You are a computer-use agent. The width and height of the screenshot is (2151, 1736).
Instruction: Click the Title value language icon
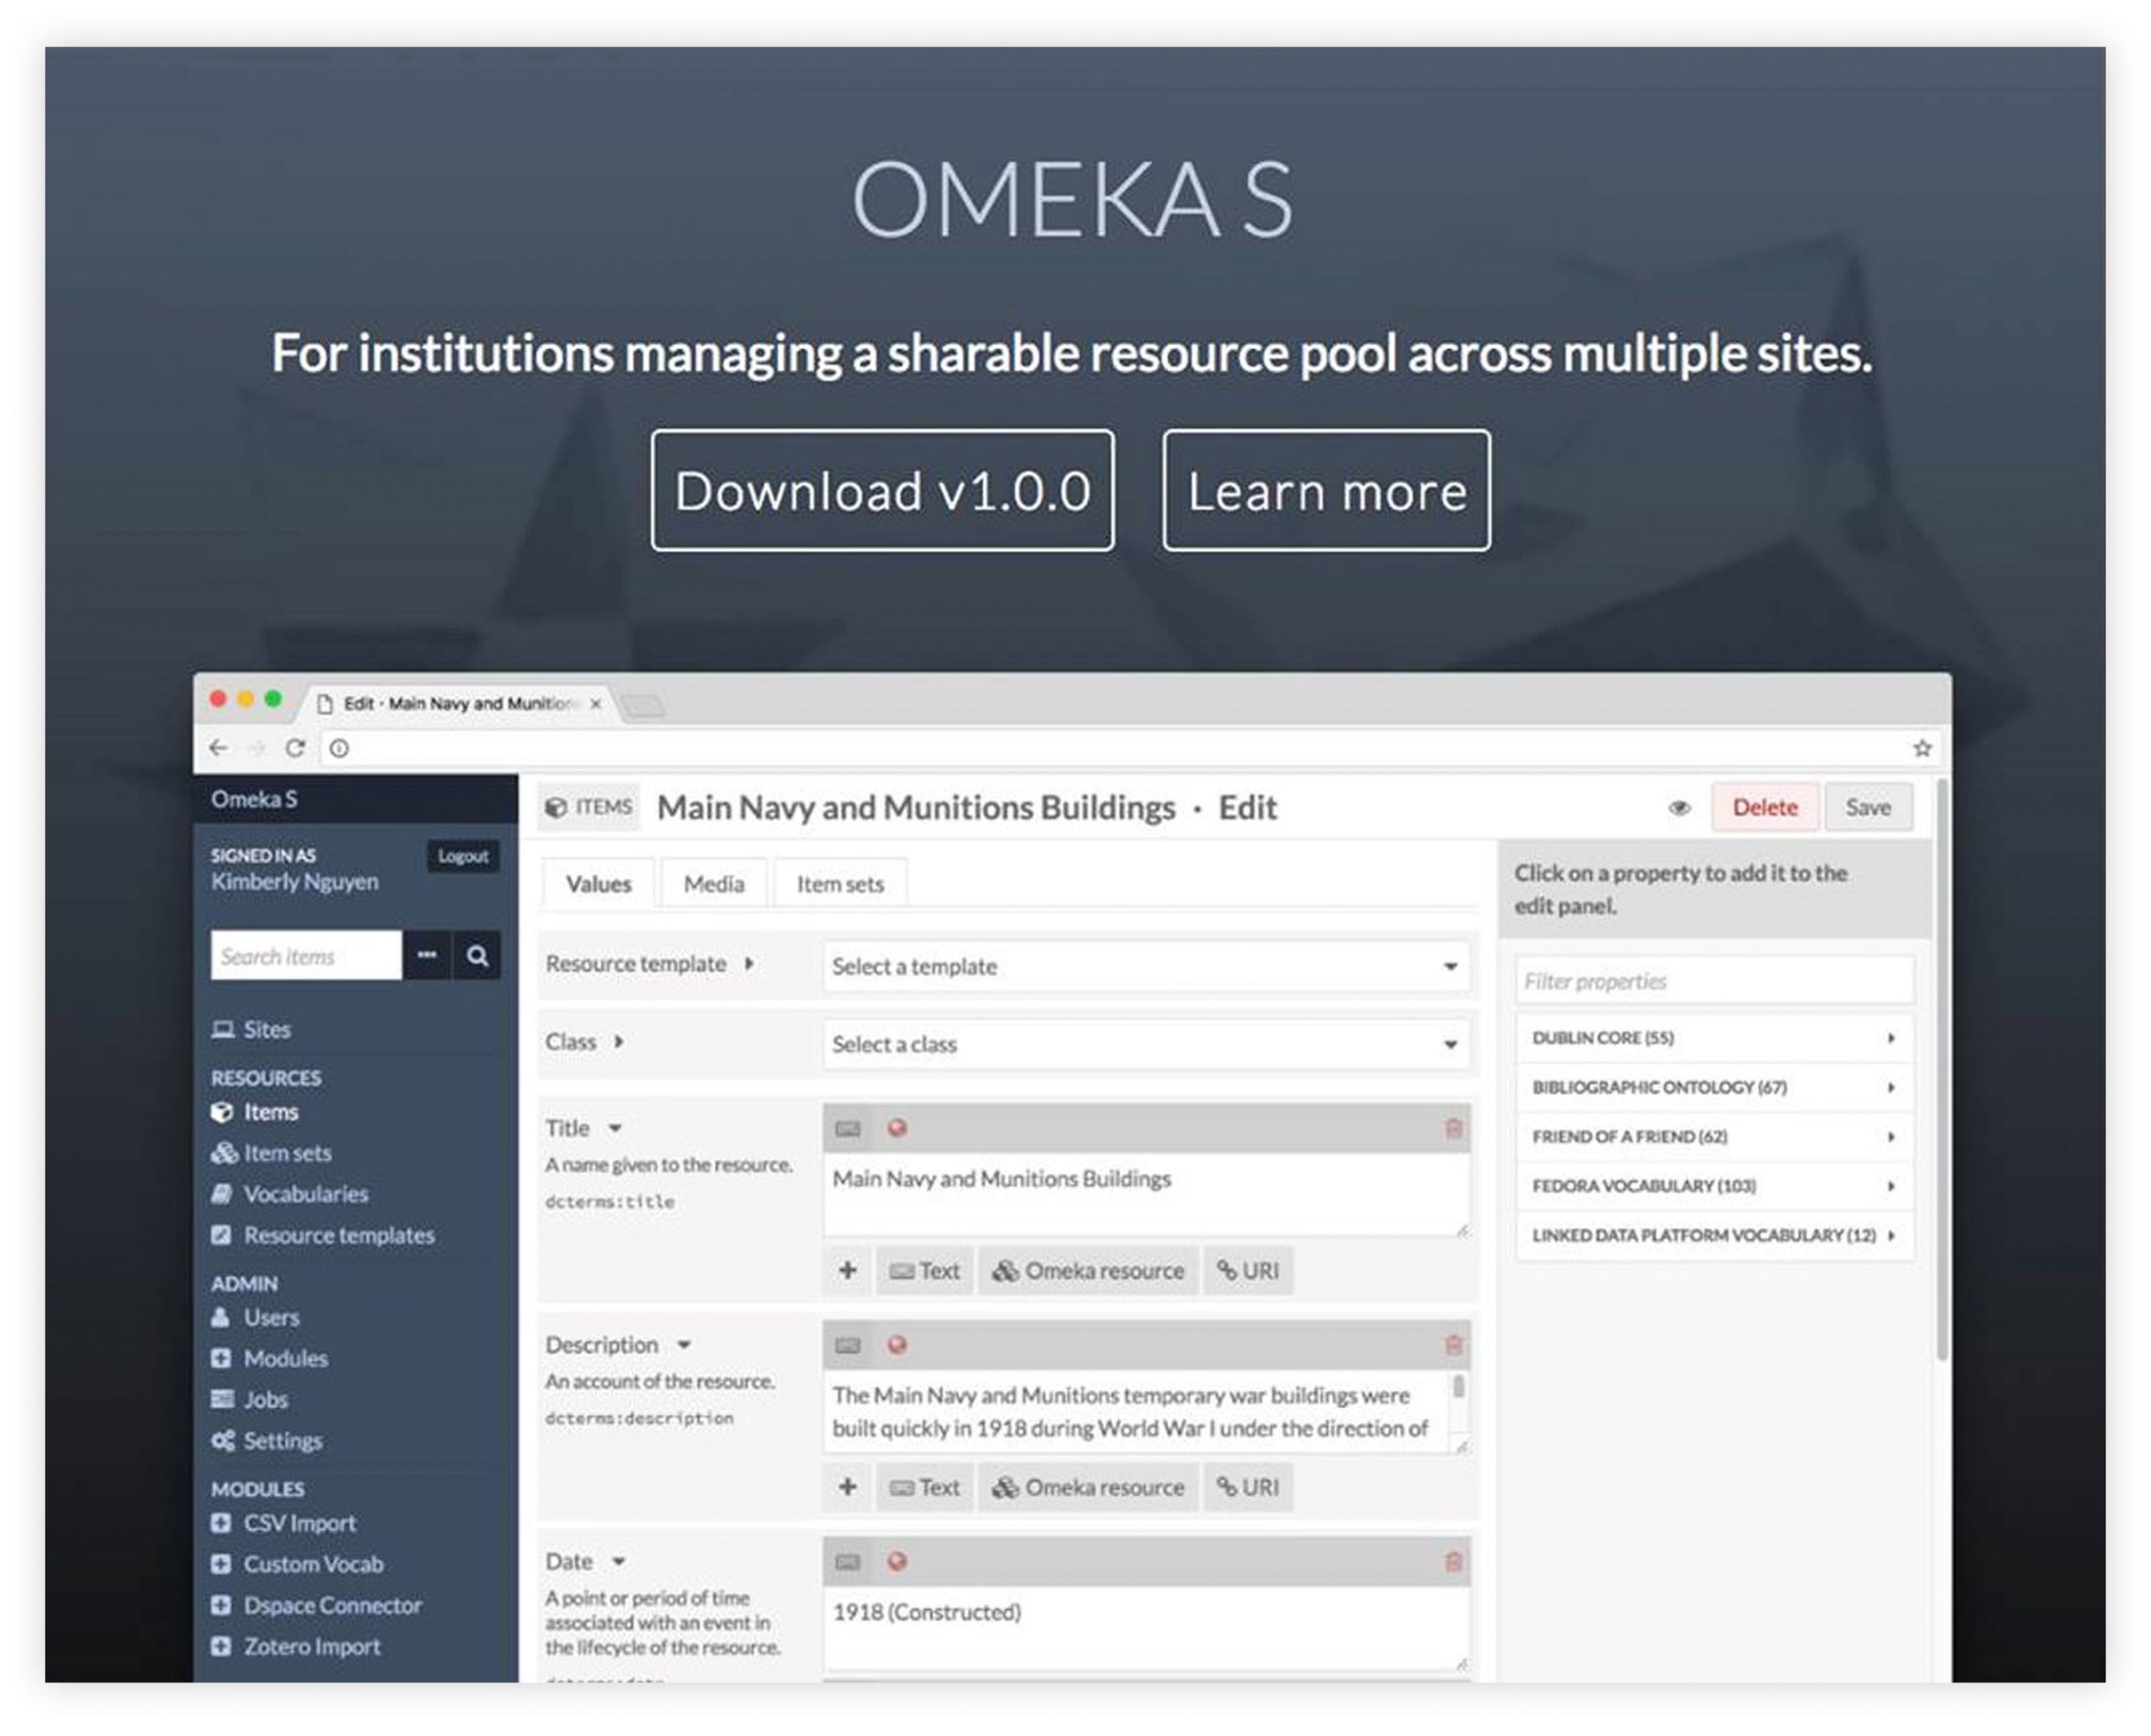pos(848,1128)
